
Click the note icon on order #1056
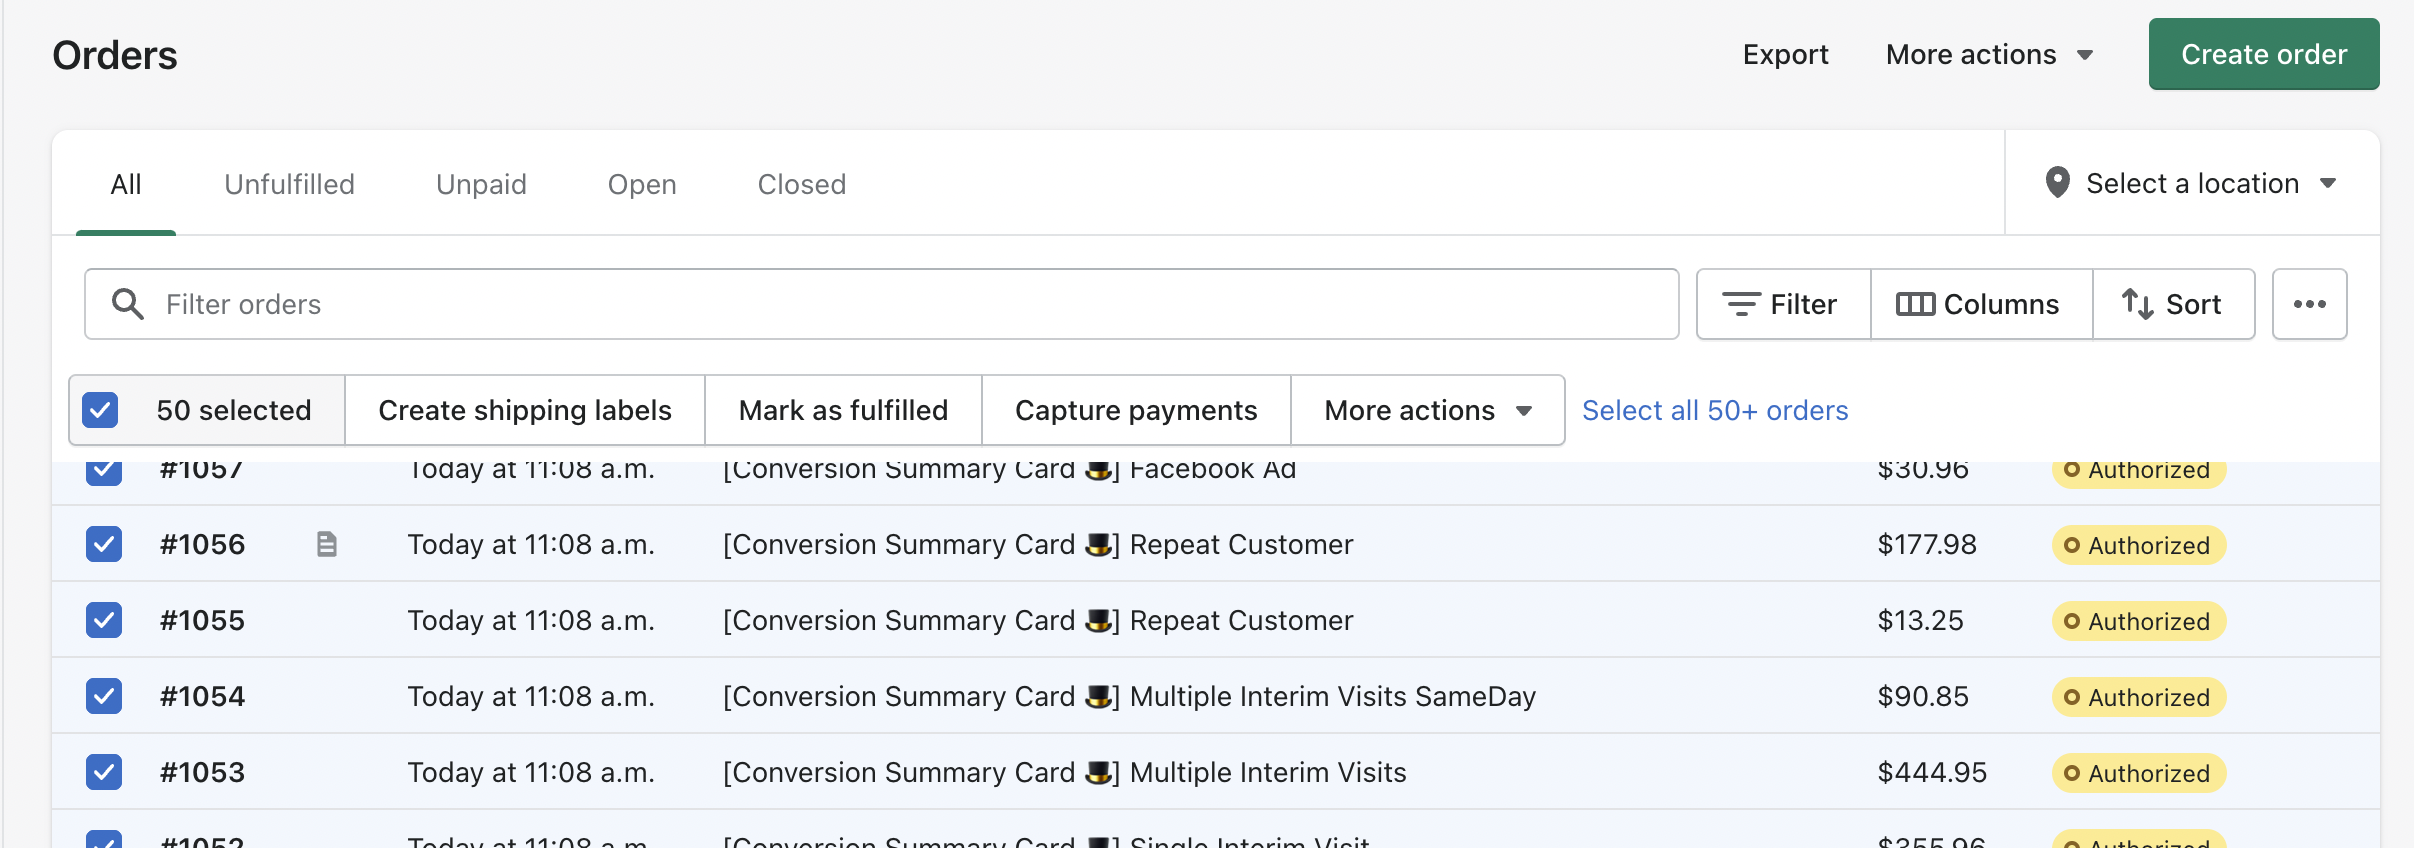pos(327,544)
